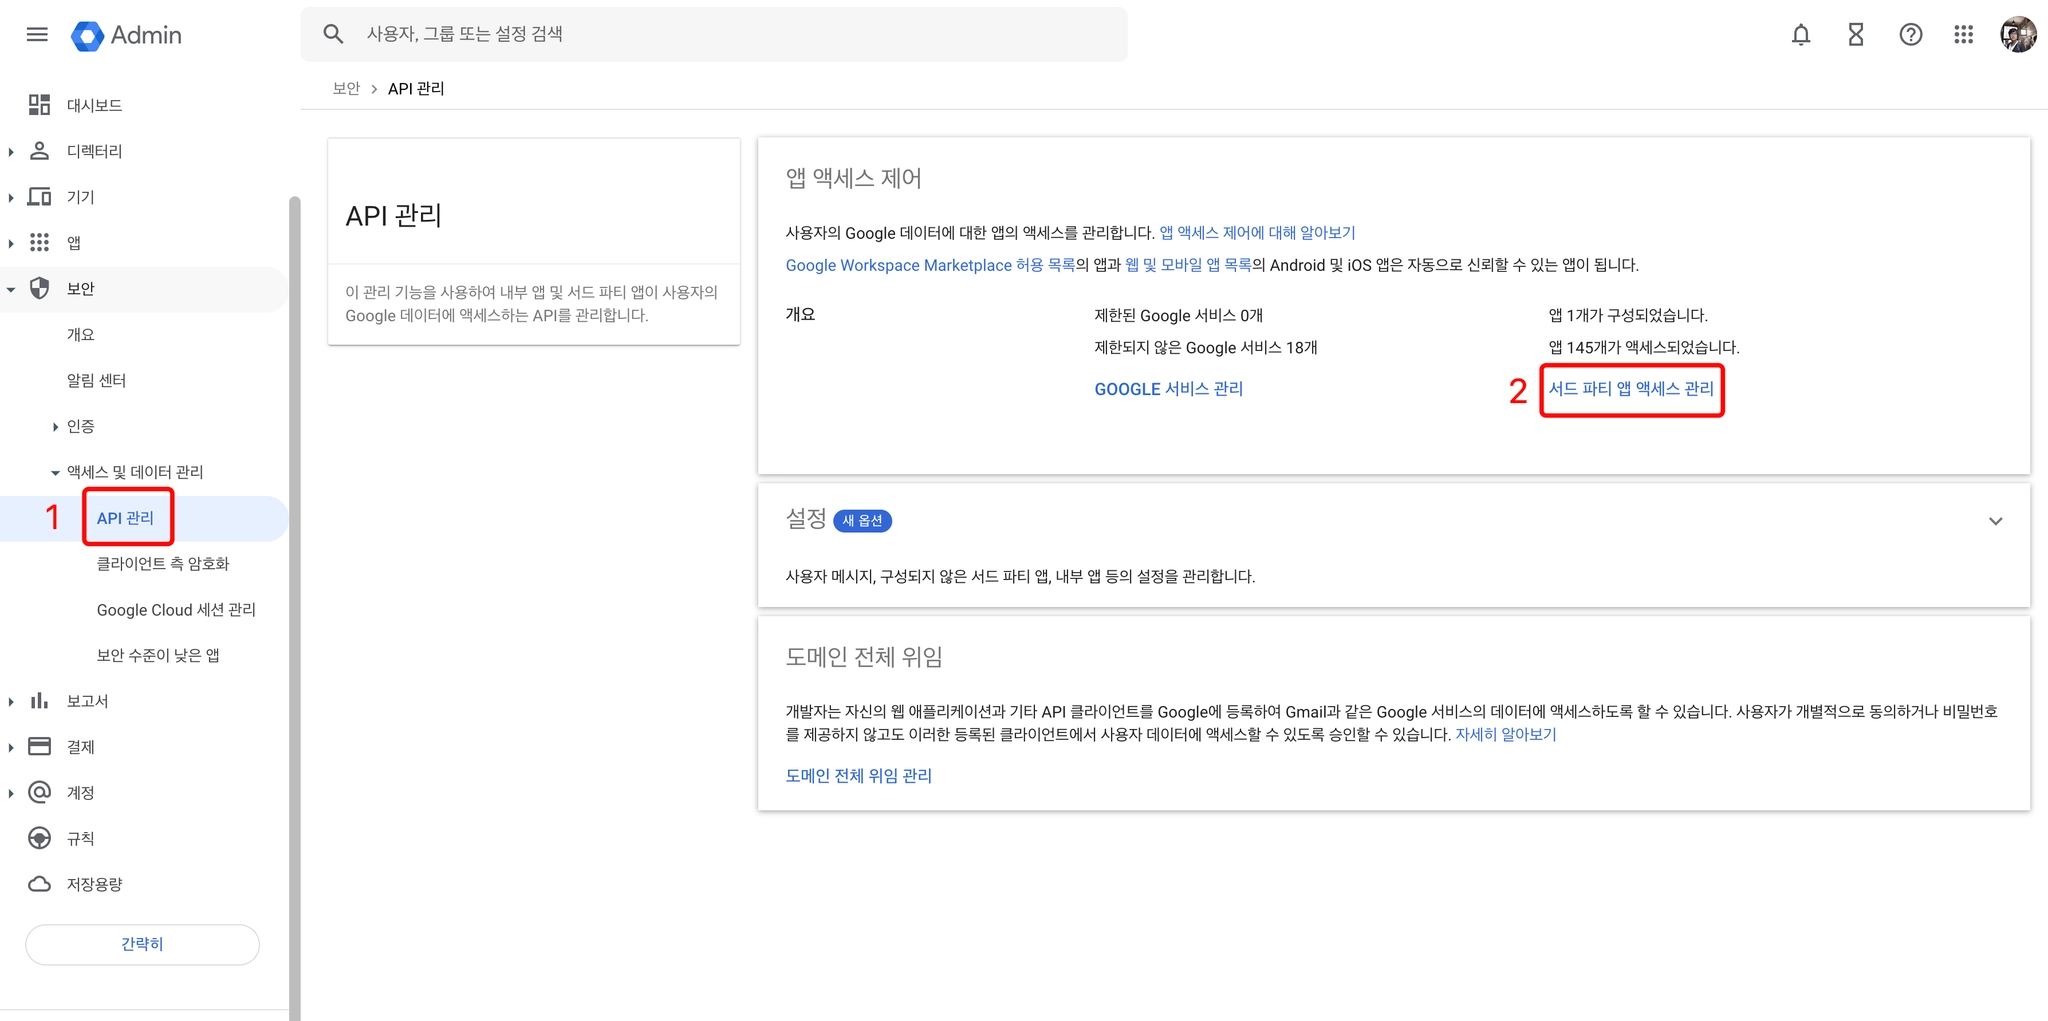Expand the 디렉터리 section arrow
2048x1021 pixels.
11,152
